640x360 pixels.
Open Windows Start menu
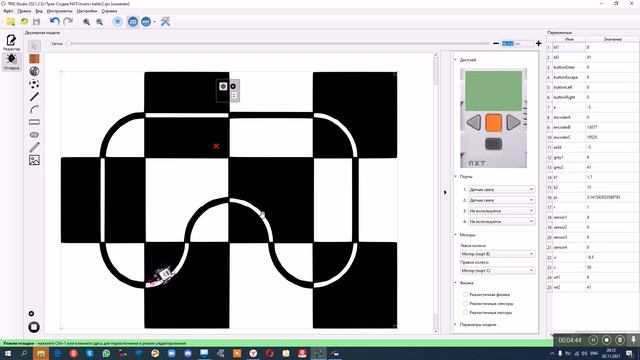8,353
